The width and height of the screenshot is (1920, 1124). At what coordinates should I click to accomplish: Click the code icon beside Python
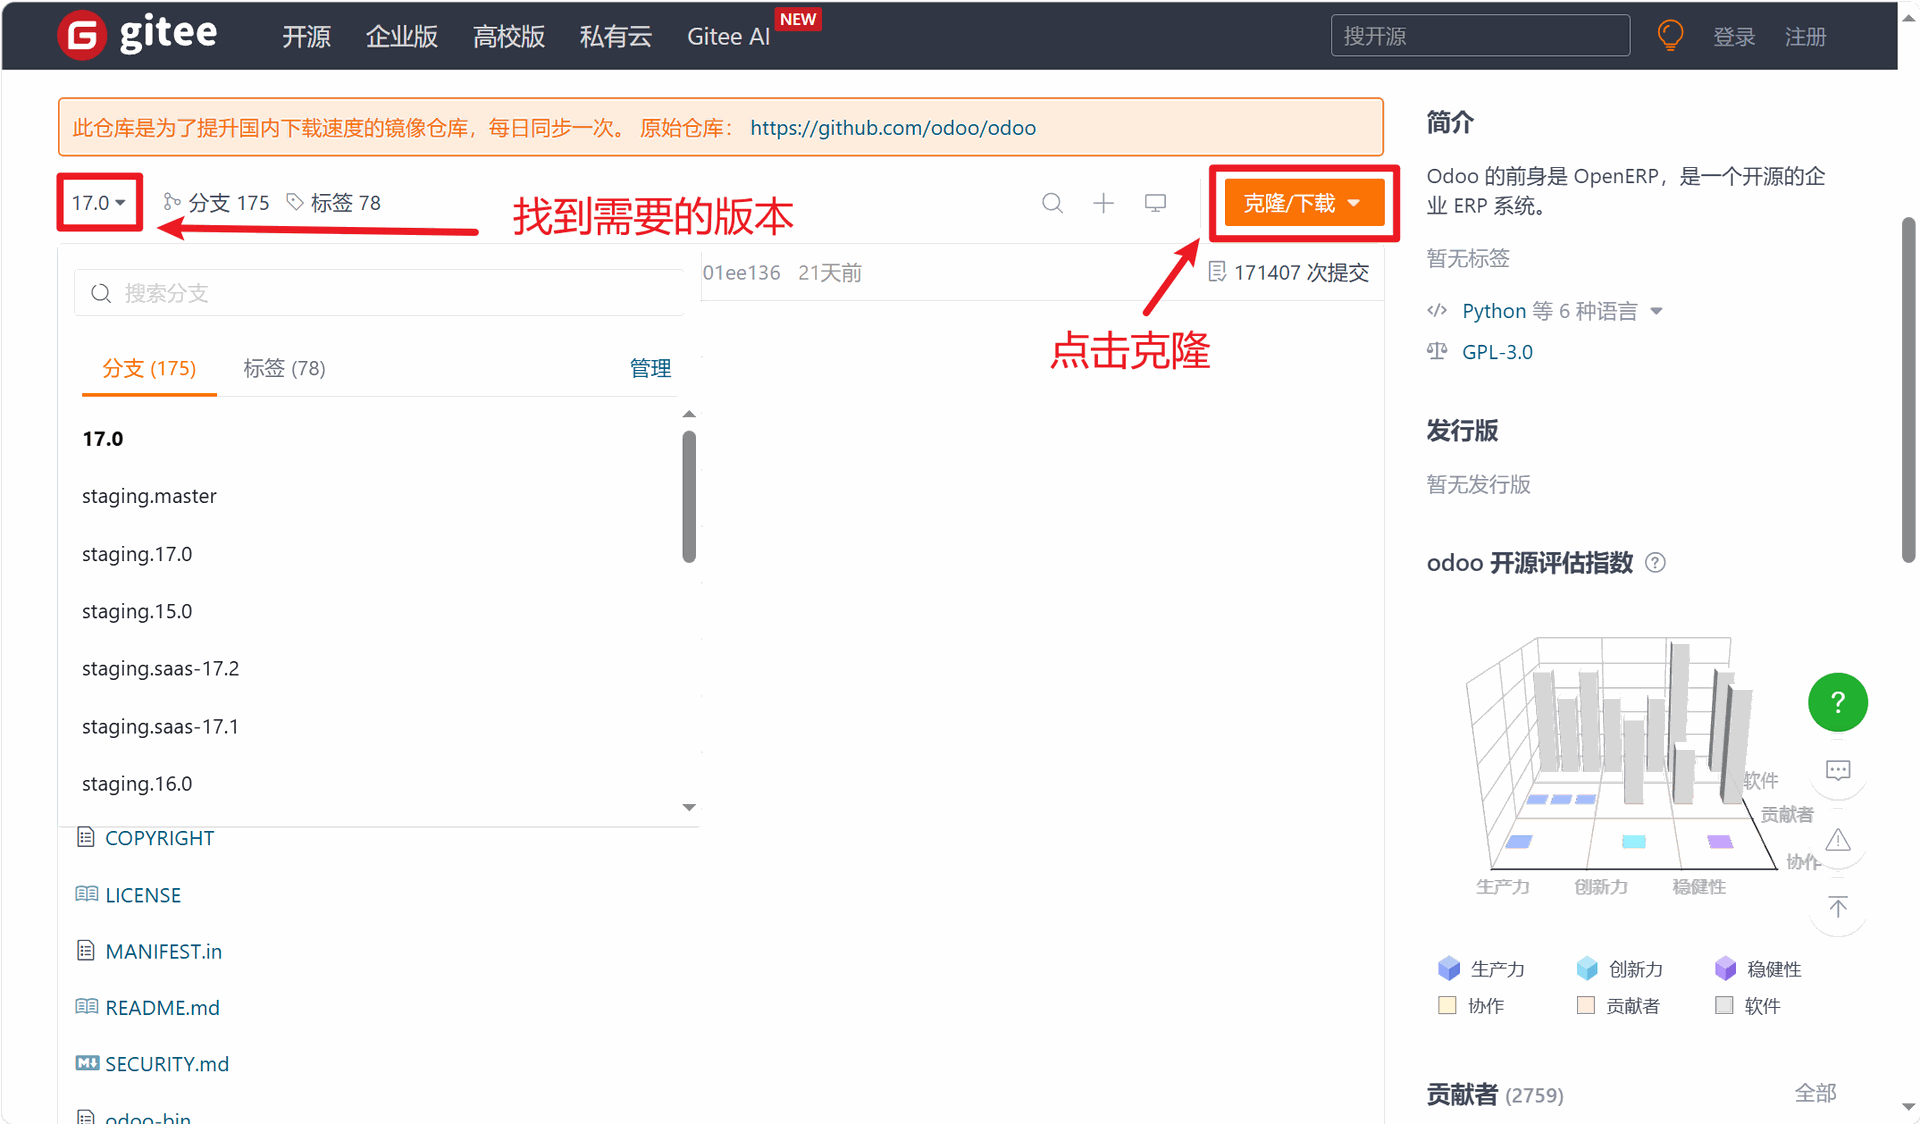[x=1437, y=311]
